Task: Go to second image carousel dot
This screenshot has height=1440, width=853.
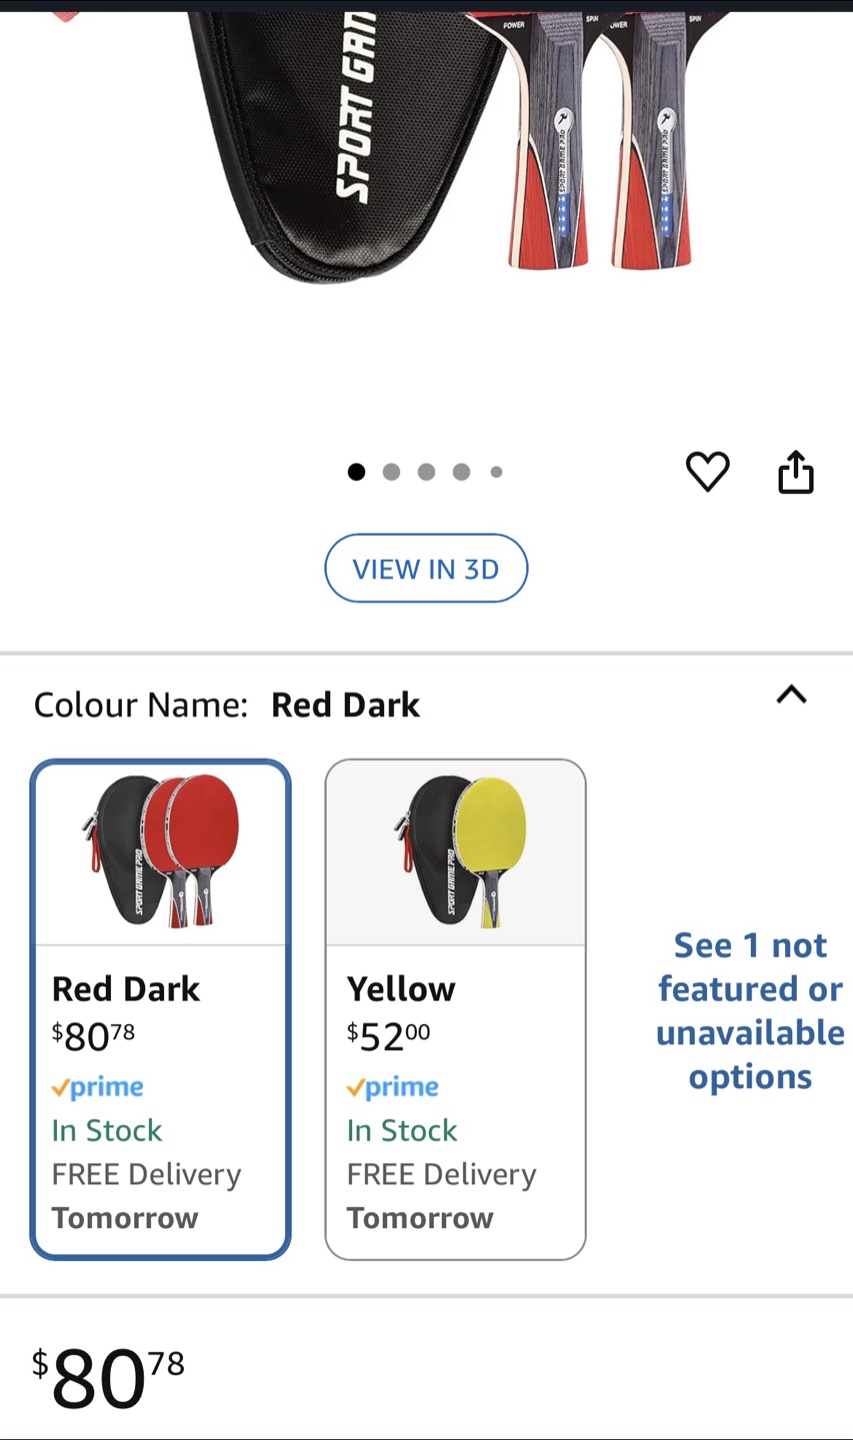Action: tap(391, 472)
